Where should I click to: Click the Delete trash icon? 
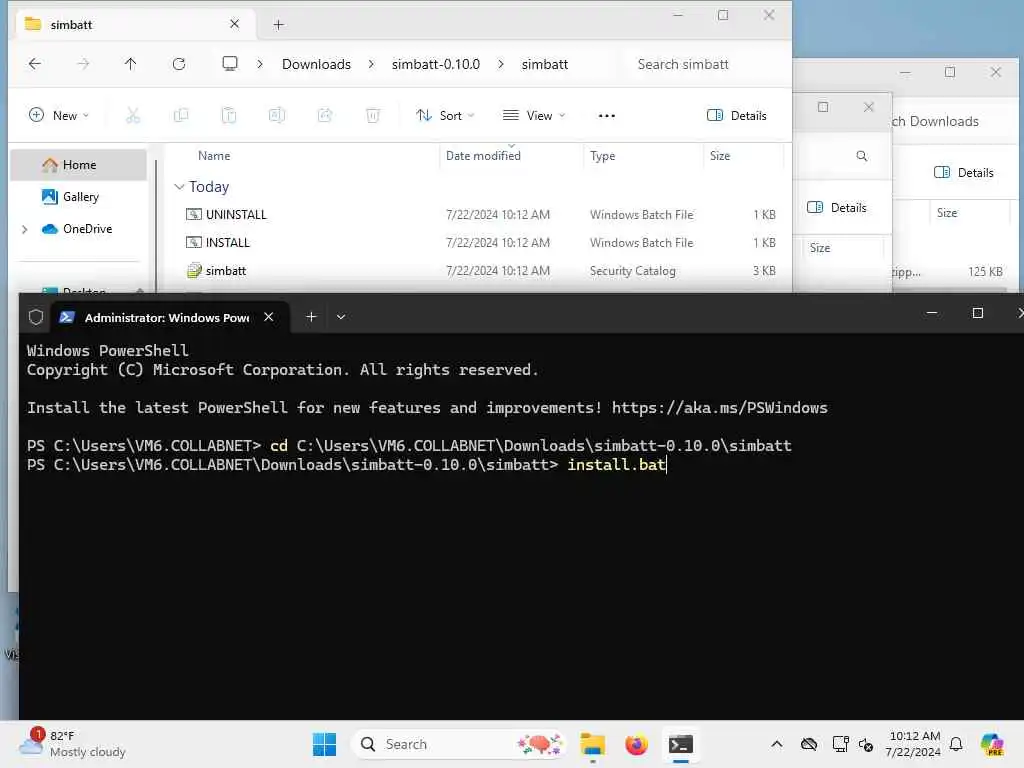373,116
